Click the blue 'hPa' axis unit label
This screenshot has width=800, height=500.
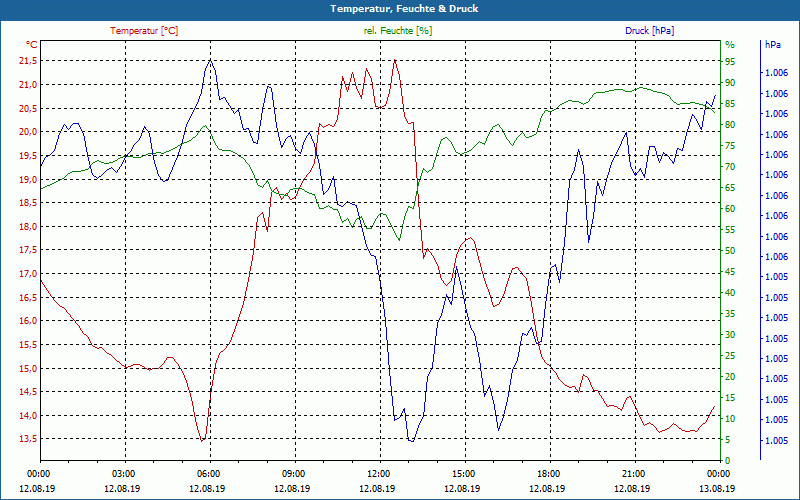[x=772, y=45]
